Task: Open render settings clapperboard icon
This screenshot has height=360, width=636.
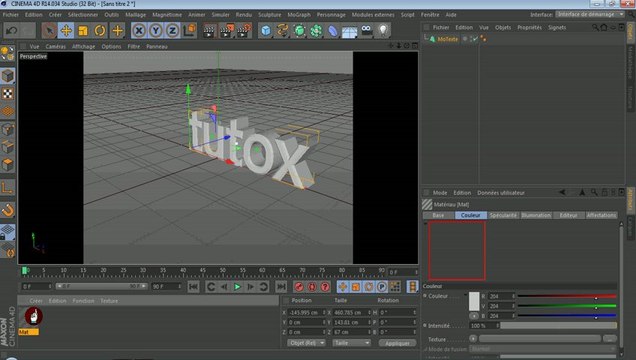Action: (x=244, y=31)
